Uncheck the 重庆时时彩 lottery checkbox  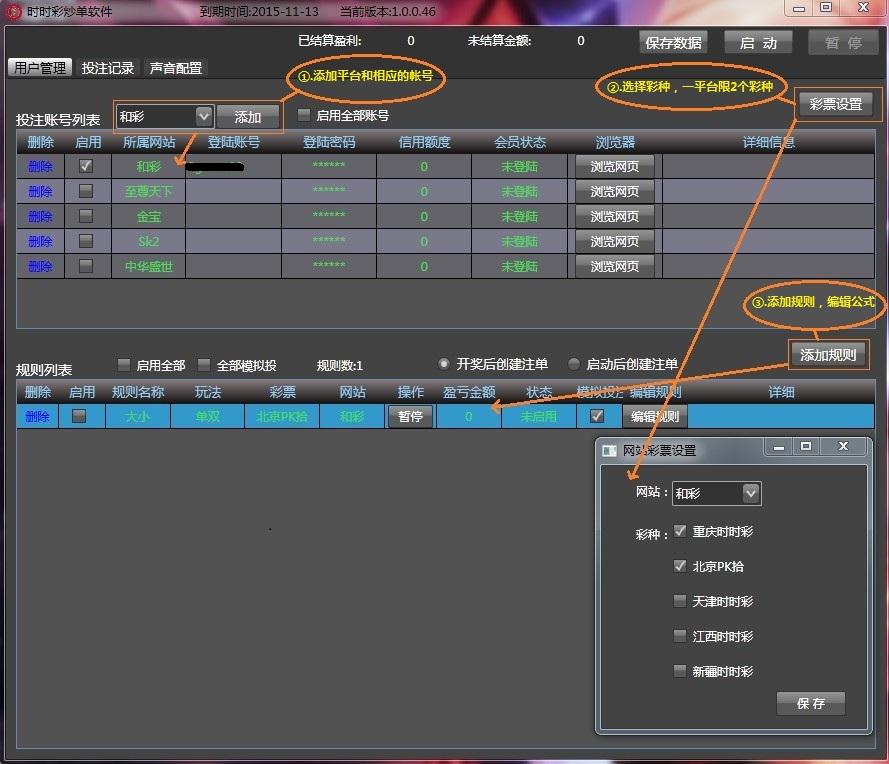(680, 531)
